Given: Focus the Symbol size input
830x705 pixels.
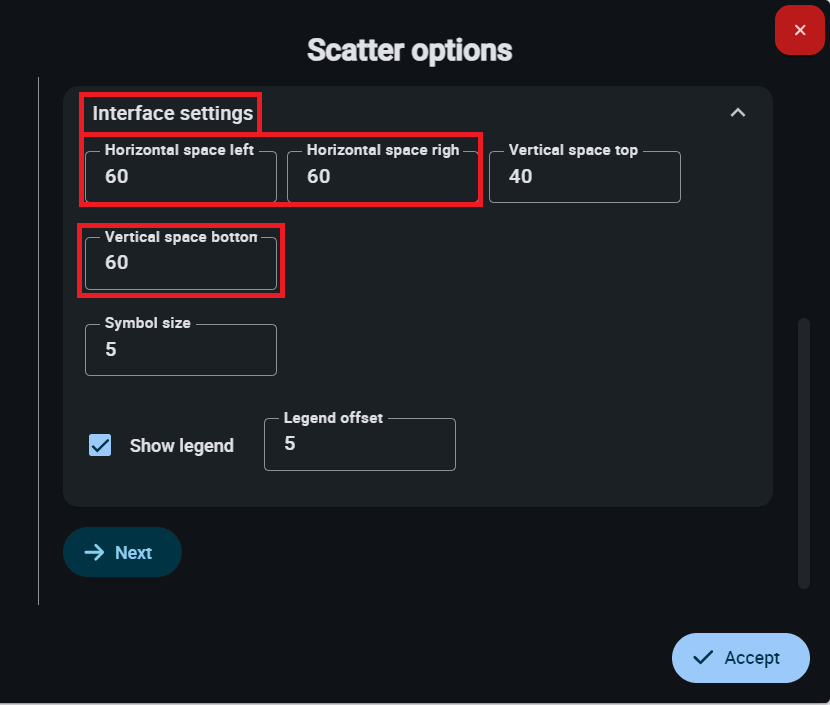Looking at the screenshot, I should point(180,350).
